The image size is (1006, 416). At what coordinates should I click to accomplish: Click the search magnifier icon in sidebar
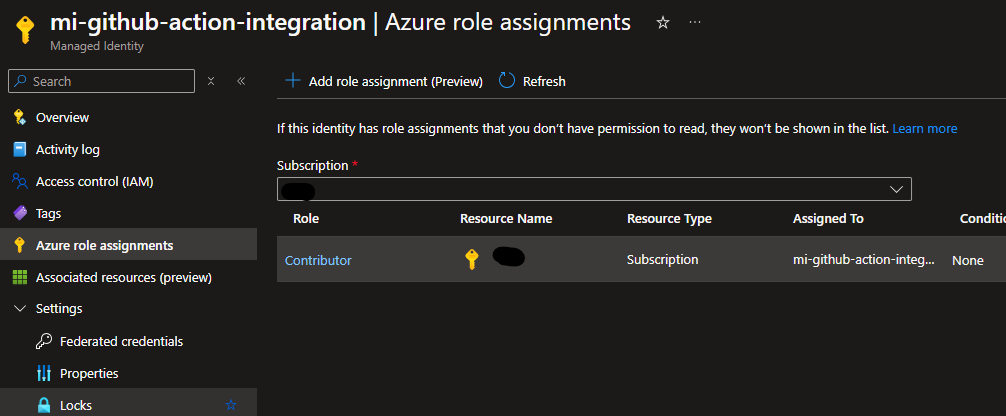click(x=21, y=82)
